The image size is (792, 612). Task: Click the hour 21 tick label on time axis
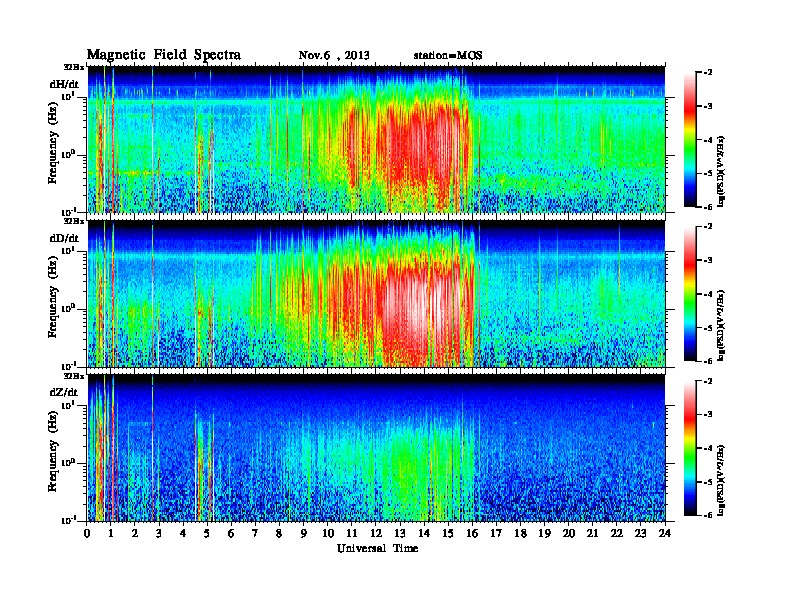click(x=593, y=533)
